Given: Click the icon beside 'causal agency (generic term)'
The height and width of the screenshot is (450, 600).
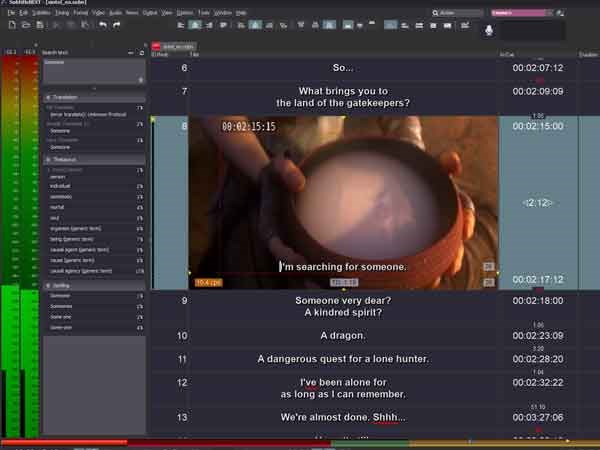Looking at the screenshot, I should pyautogui.click(x=140, y=271).
